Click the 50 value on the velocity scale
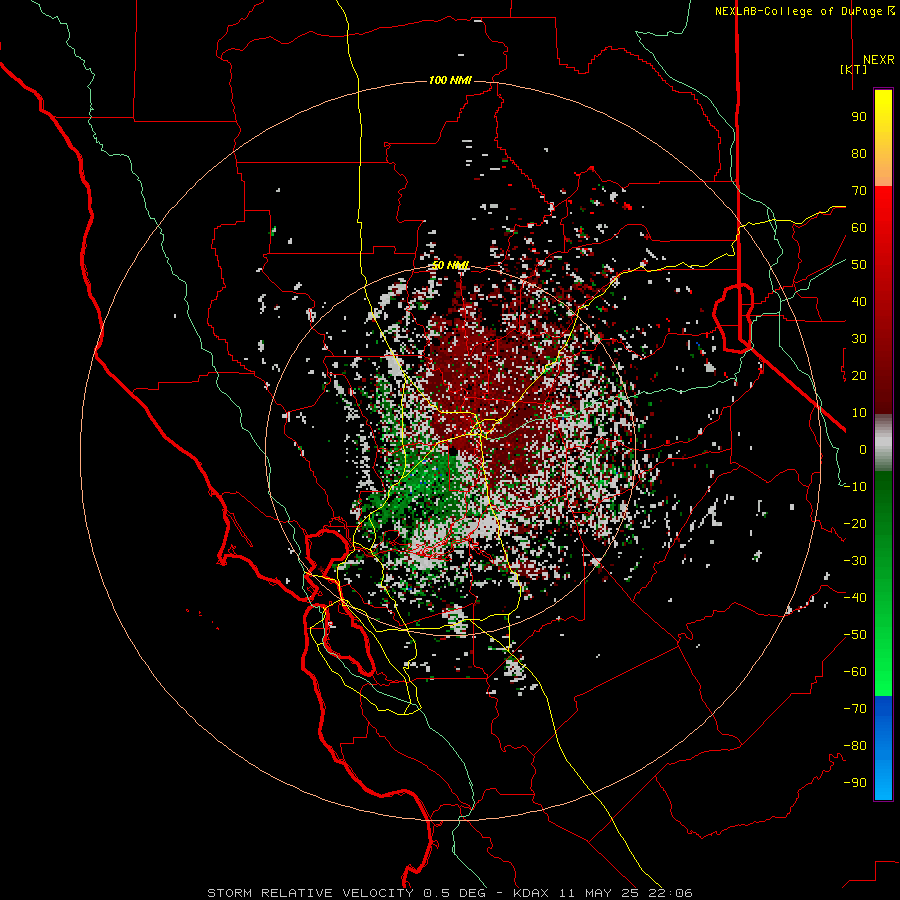Screen dimensions: 900x900 tap(859, 265)
